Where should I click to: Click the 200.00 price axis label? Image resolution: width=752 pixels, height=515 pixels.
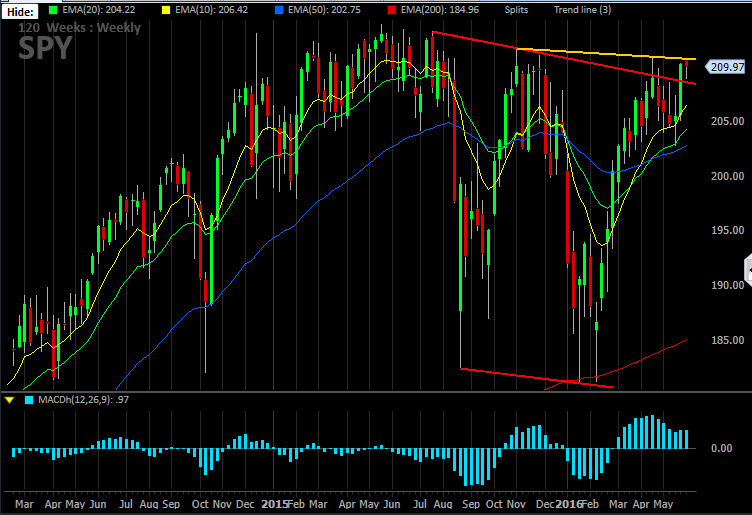[x=728, y=176]
